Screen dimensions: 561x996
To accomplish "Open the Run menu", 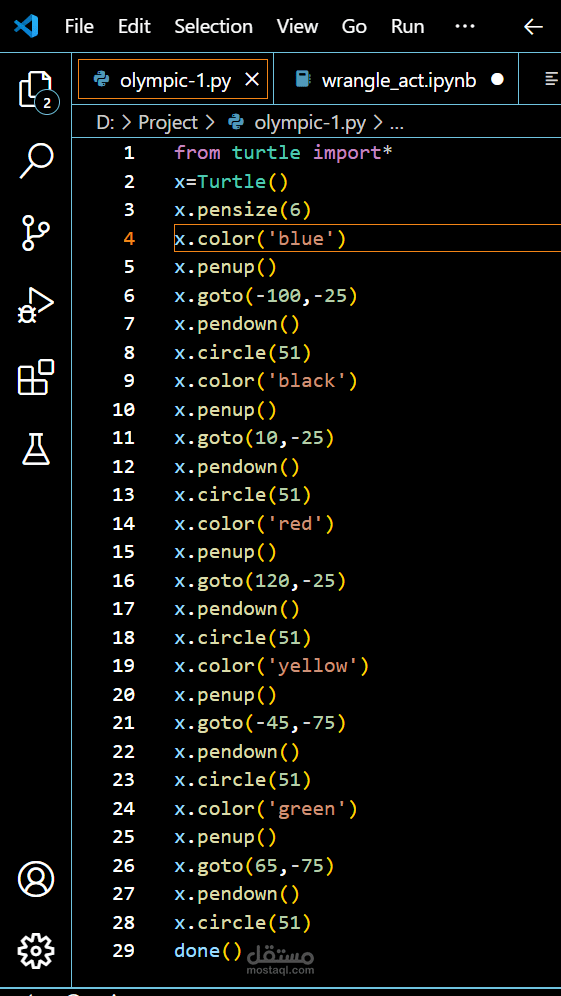I will (407, 26).
